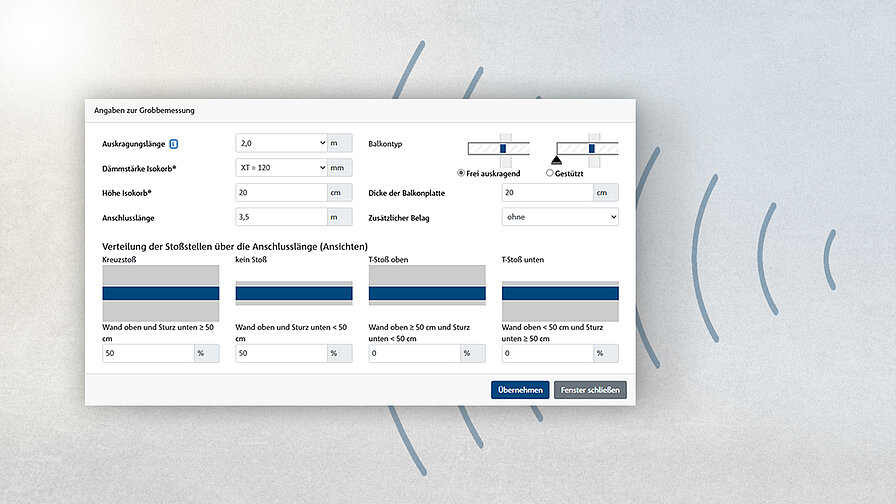Click the Anschlusslänge label
The width and height of the screenshot is (896, 504).
[128, 218]
